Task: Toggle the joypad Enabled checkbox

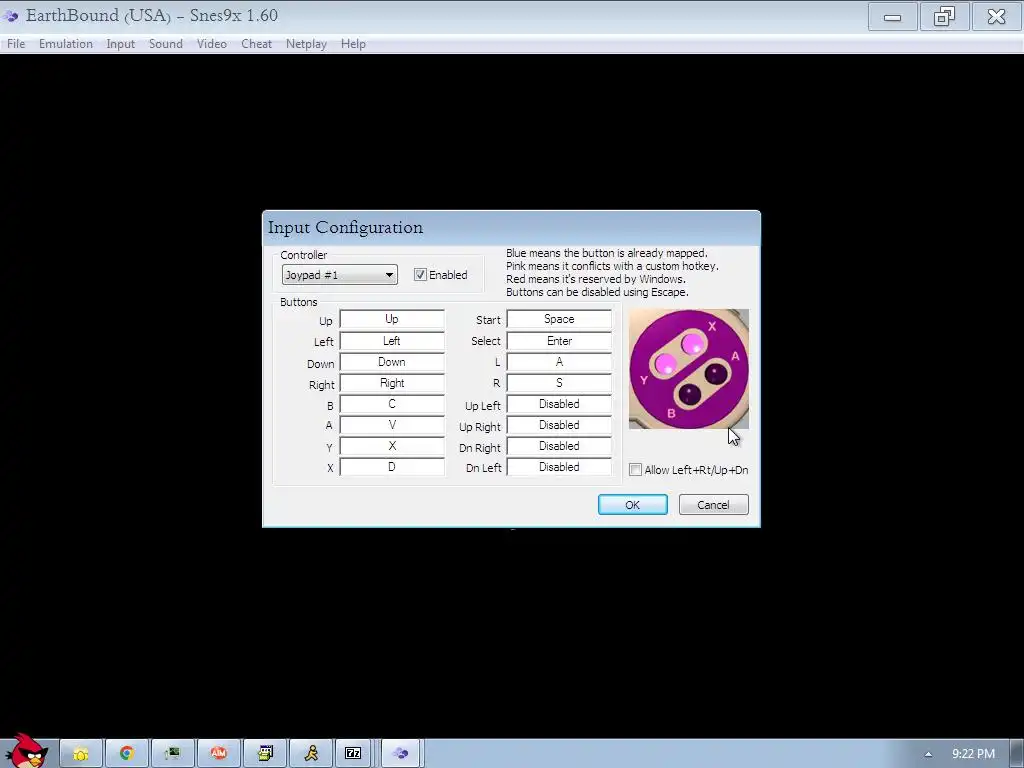Action: pos(420,275)
